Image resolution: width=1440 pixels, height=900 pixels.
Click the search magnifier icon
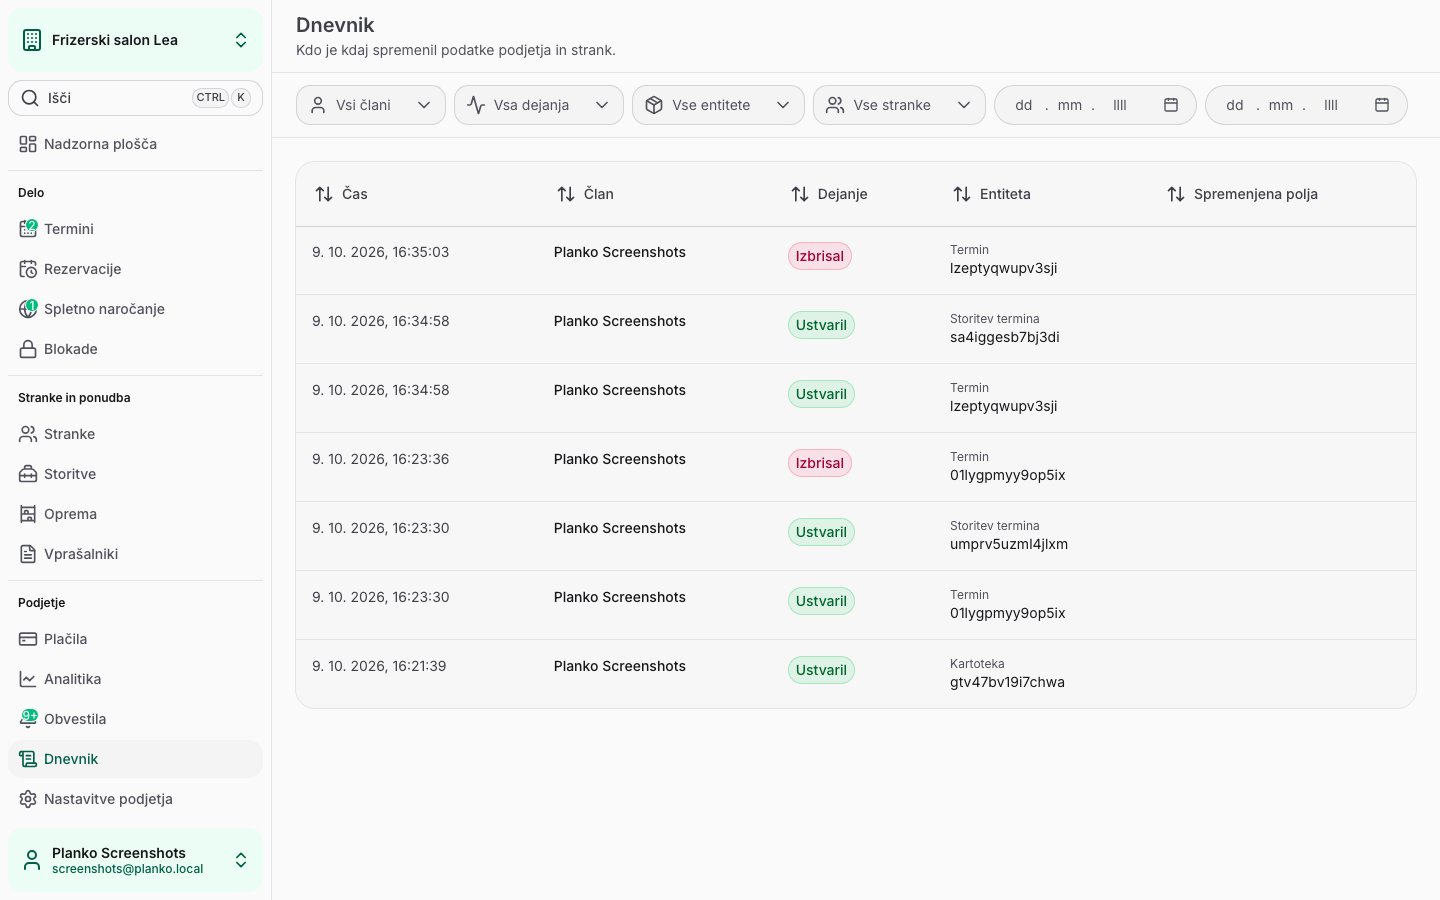click(x=30, y=98)
